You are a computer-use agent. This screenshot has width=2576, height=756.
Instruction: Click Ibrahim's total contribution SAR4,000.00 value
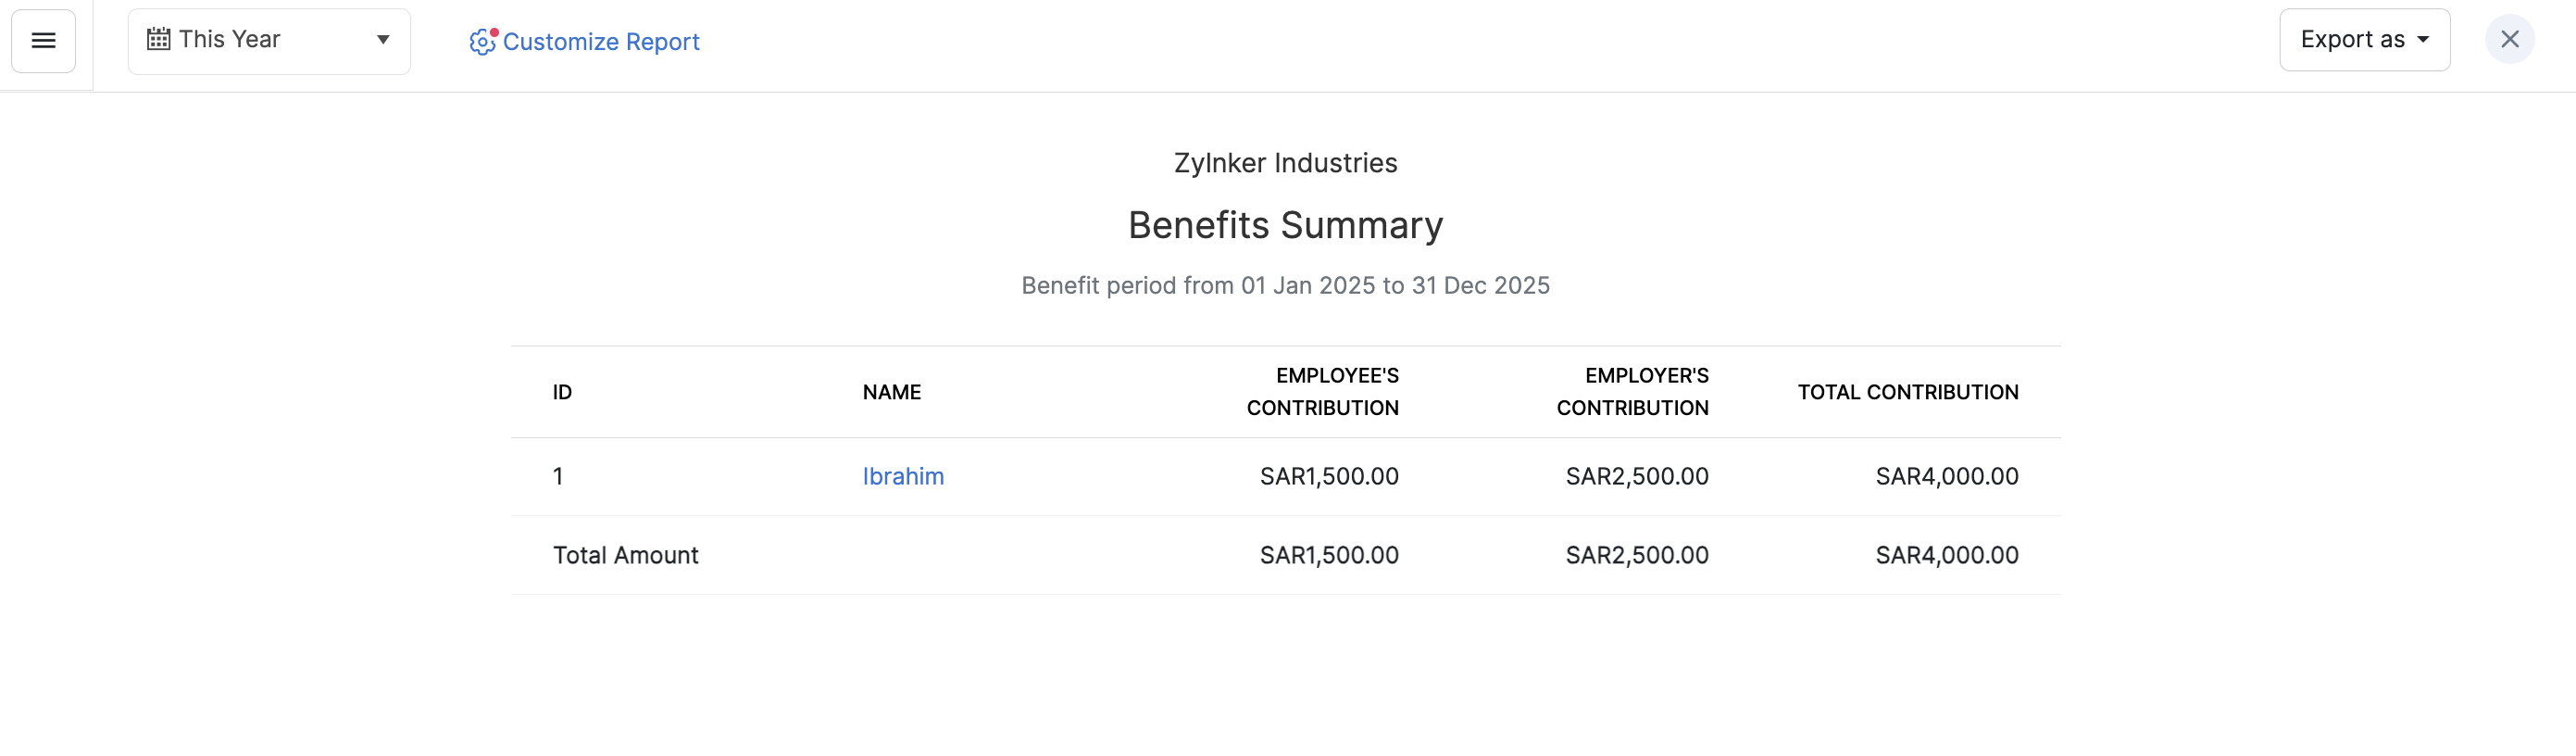click(1946, 477)
